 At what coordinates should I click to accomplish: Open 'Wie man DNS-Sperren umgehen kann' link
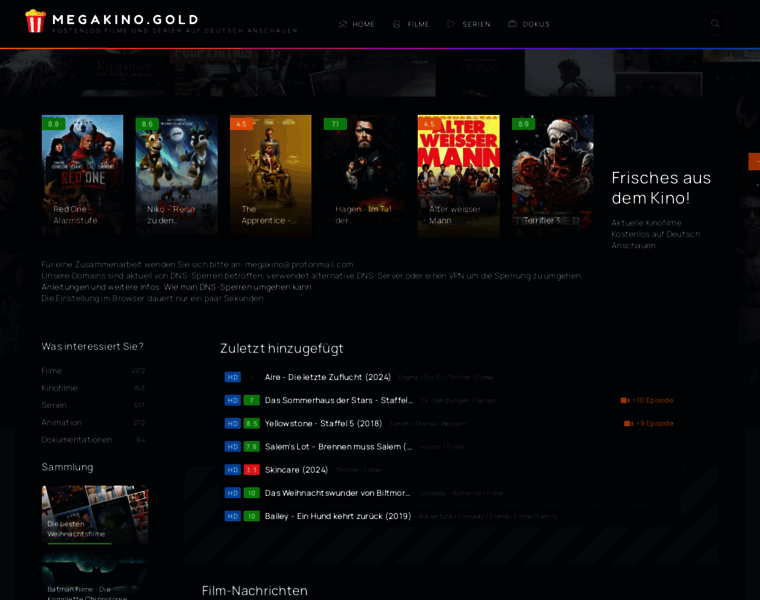238,287
